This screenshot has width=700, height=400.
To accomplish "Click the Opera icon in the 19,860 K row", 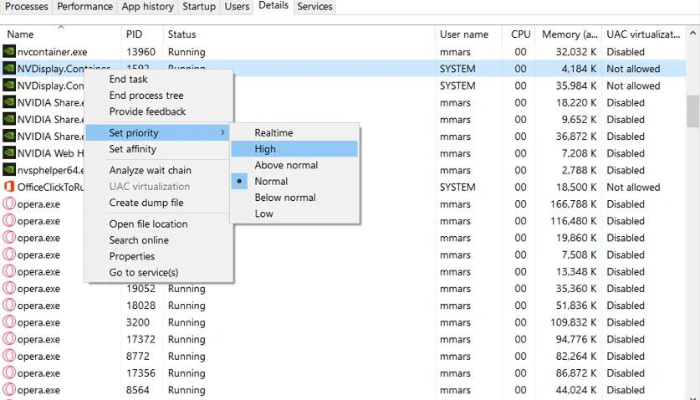I will (9, 238).
